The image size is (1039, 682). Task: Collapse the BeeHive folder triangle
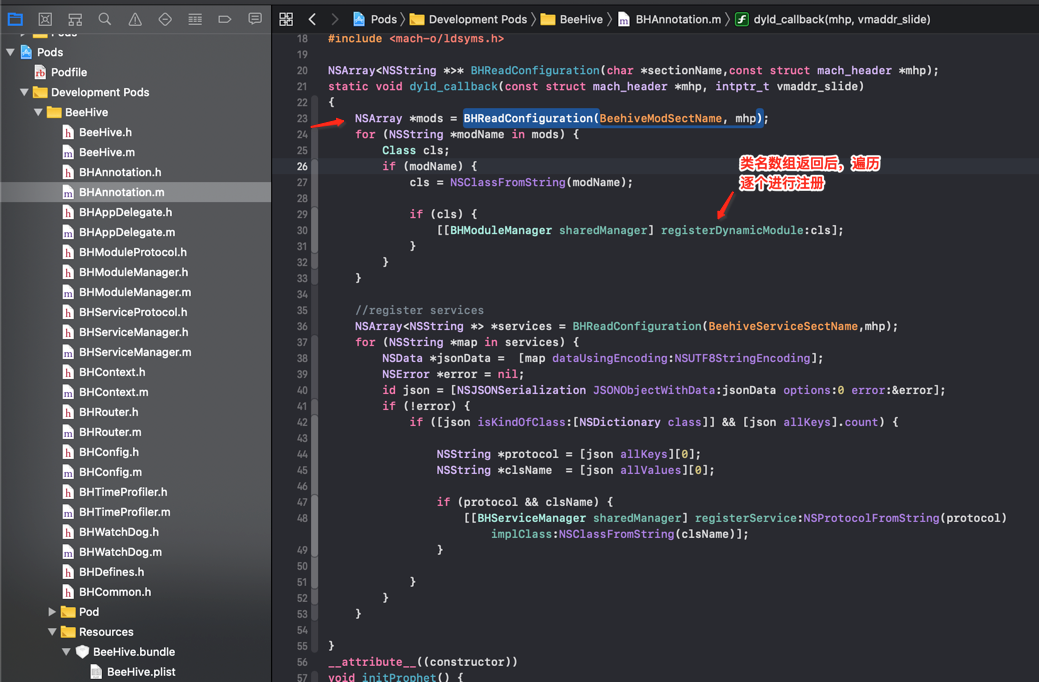tap(38, 112)
